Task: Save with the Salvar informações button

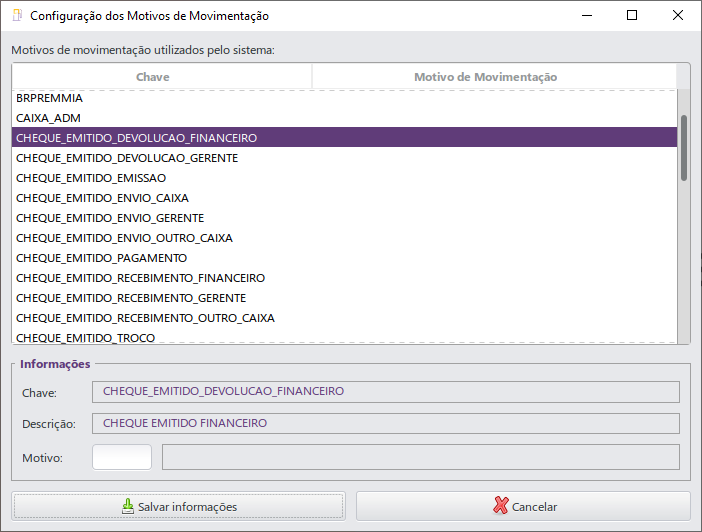Action: tap(179, 506)
